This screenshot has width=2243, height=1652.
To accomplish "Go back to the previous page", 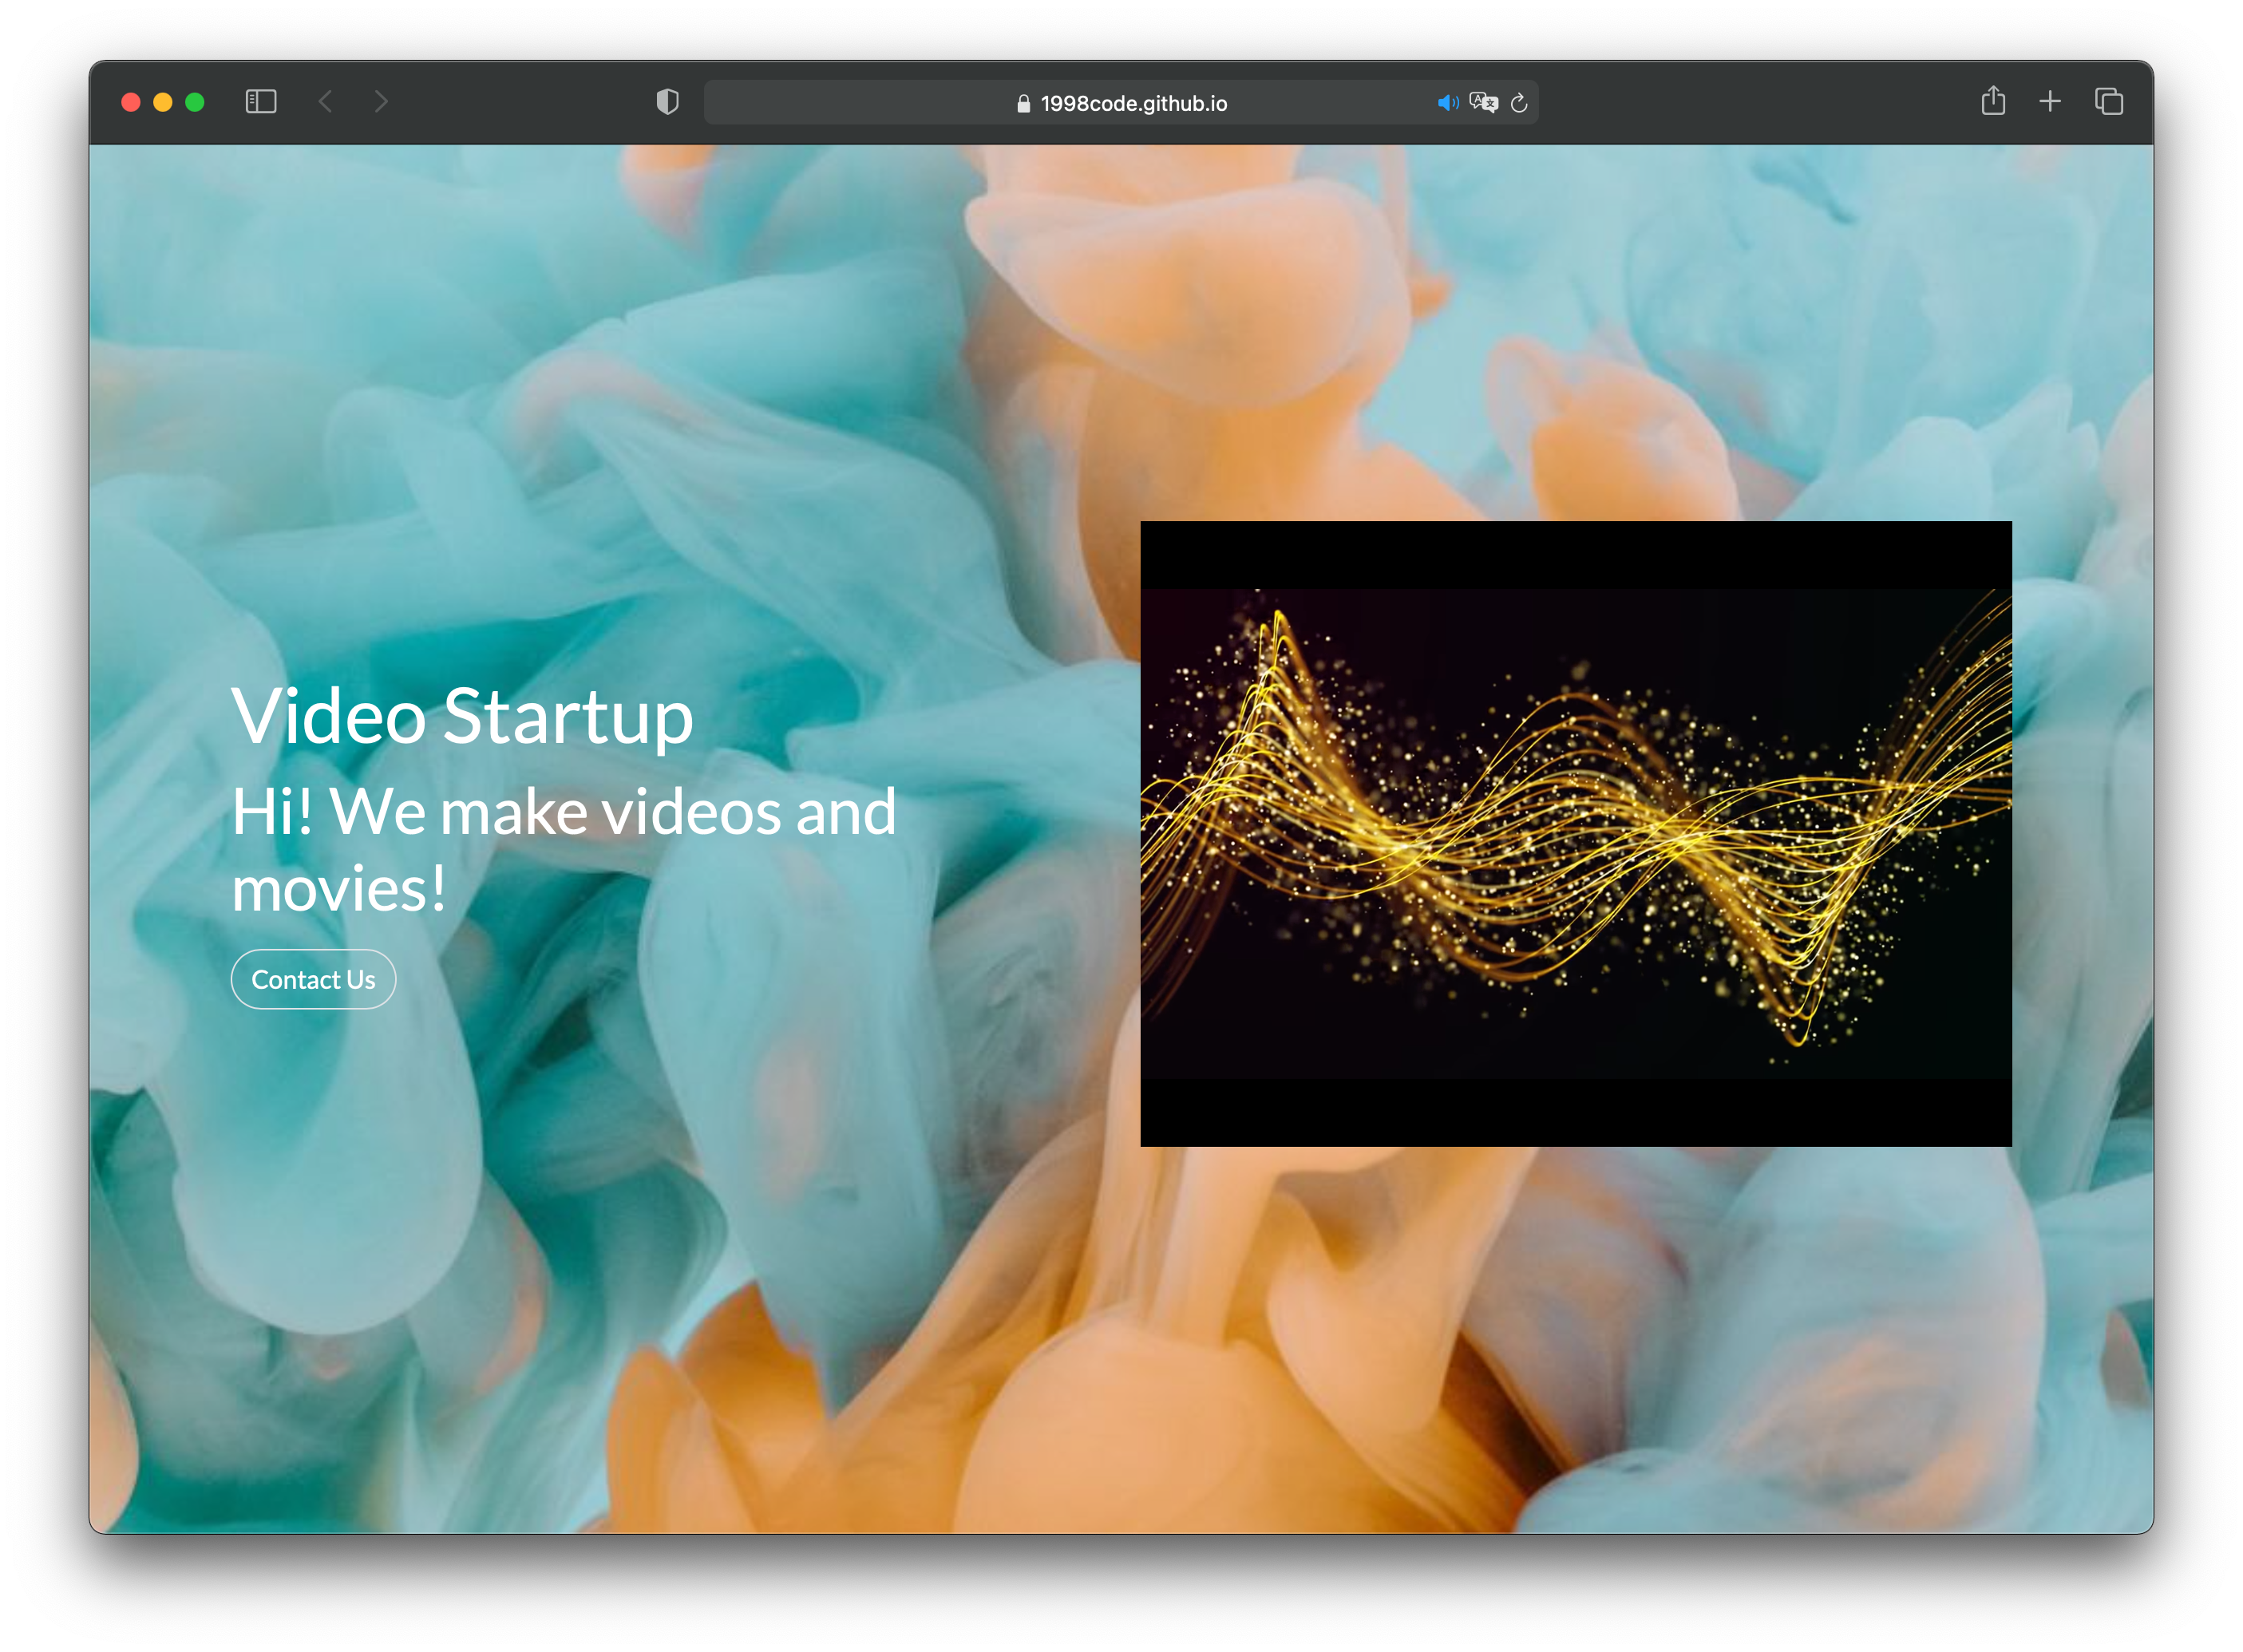I will click(325, 102).
